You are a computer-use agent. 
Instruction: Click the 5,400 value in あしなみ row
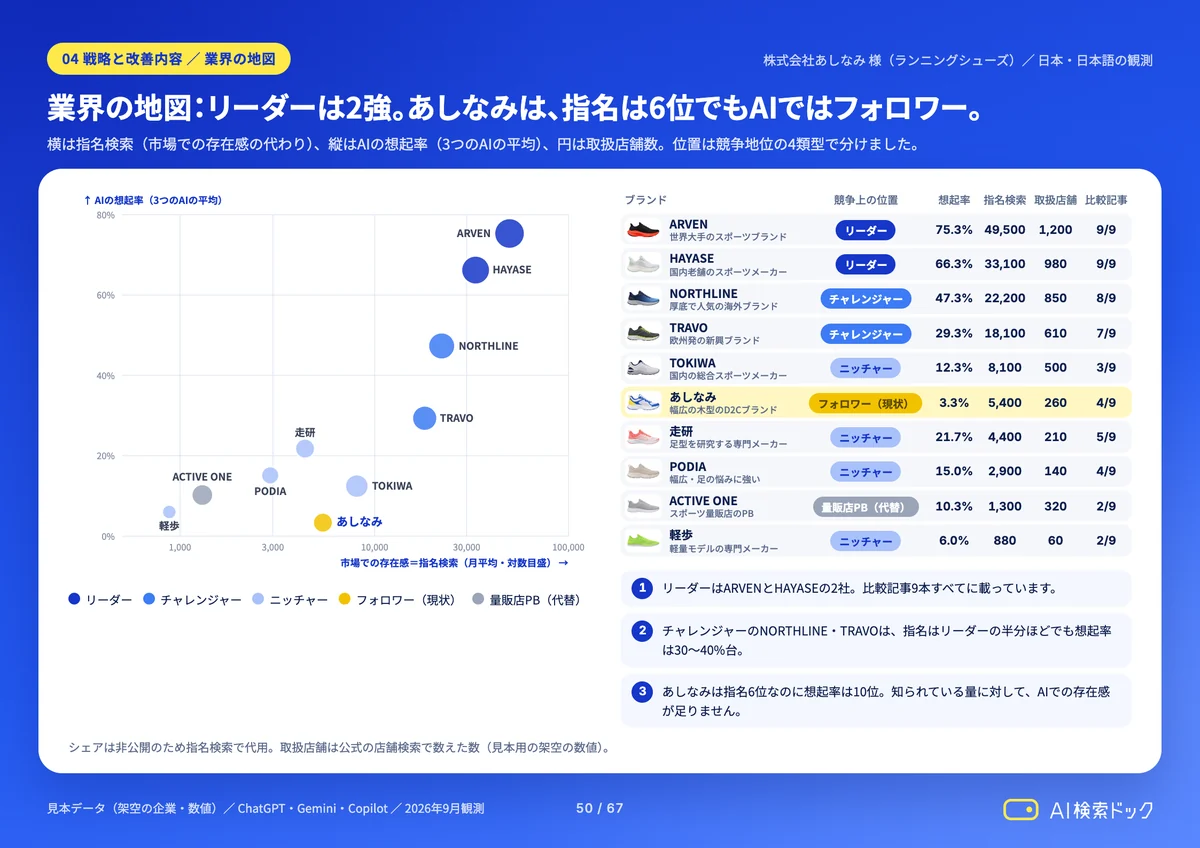pos(1004,402)
